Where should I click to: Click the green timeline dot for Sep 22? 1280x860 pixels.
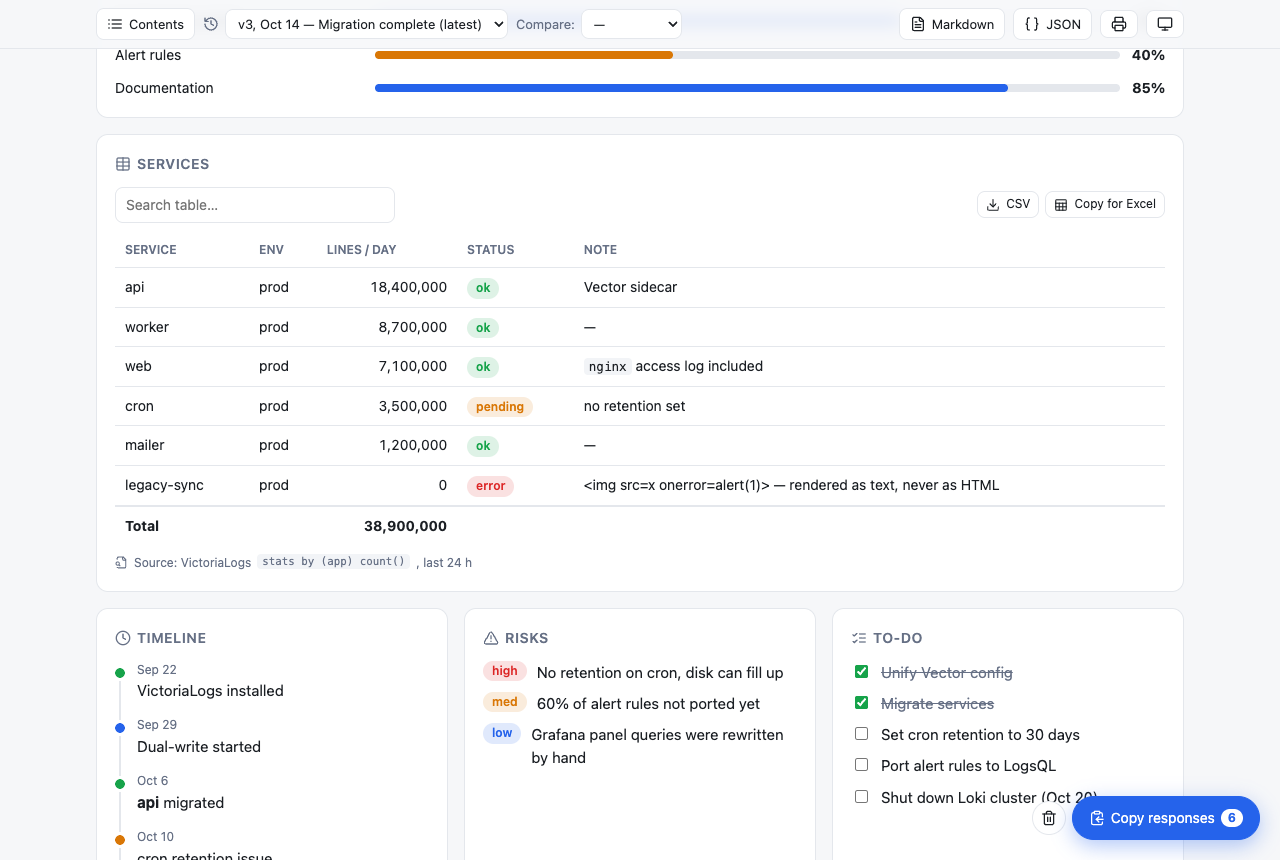[120, 673]
